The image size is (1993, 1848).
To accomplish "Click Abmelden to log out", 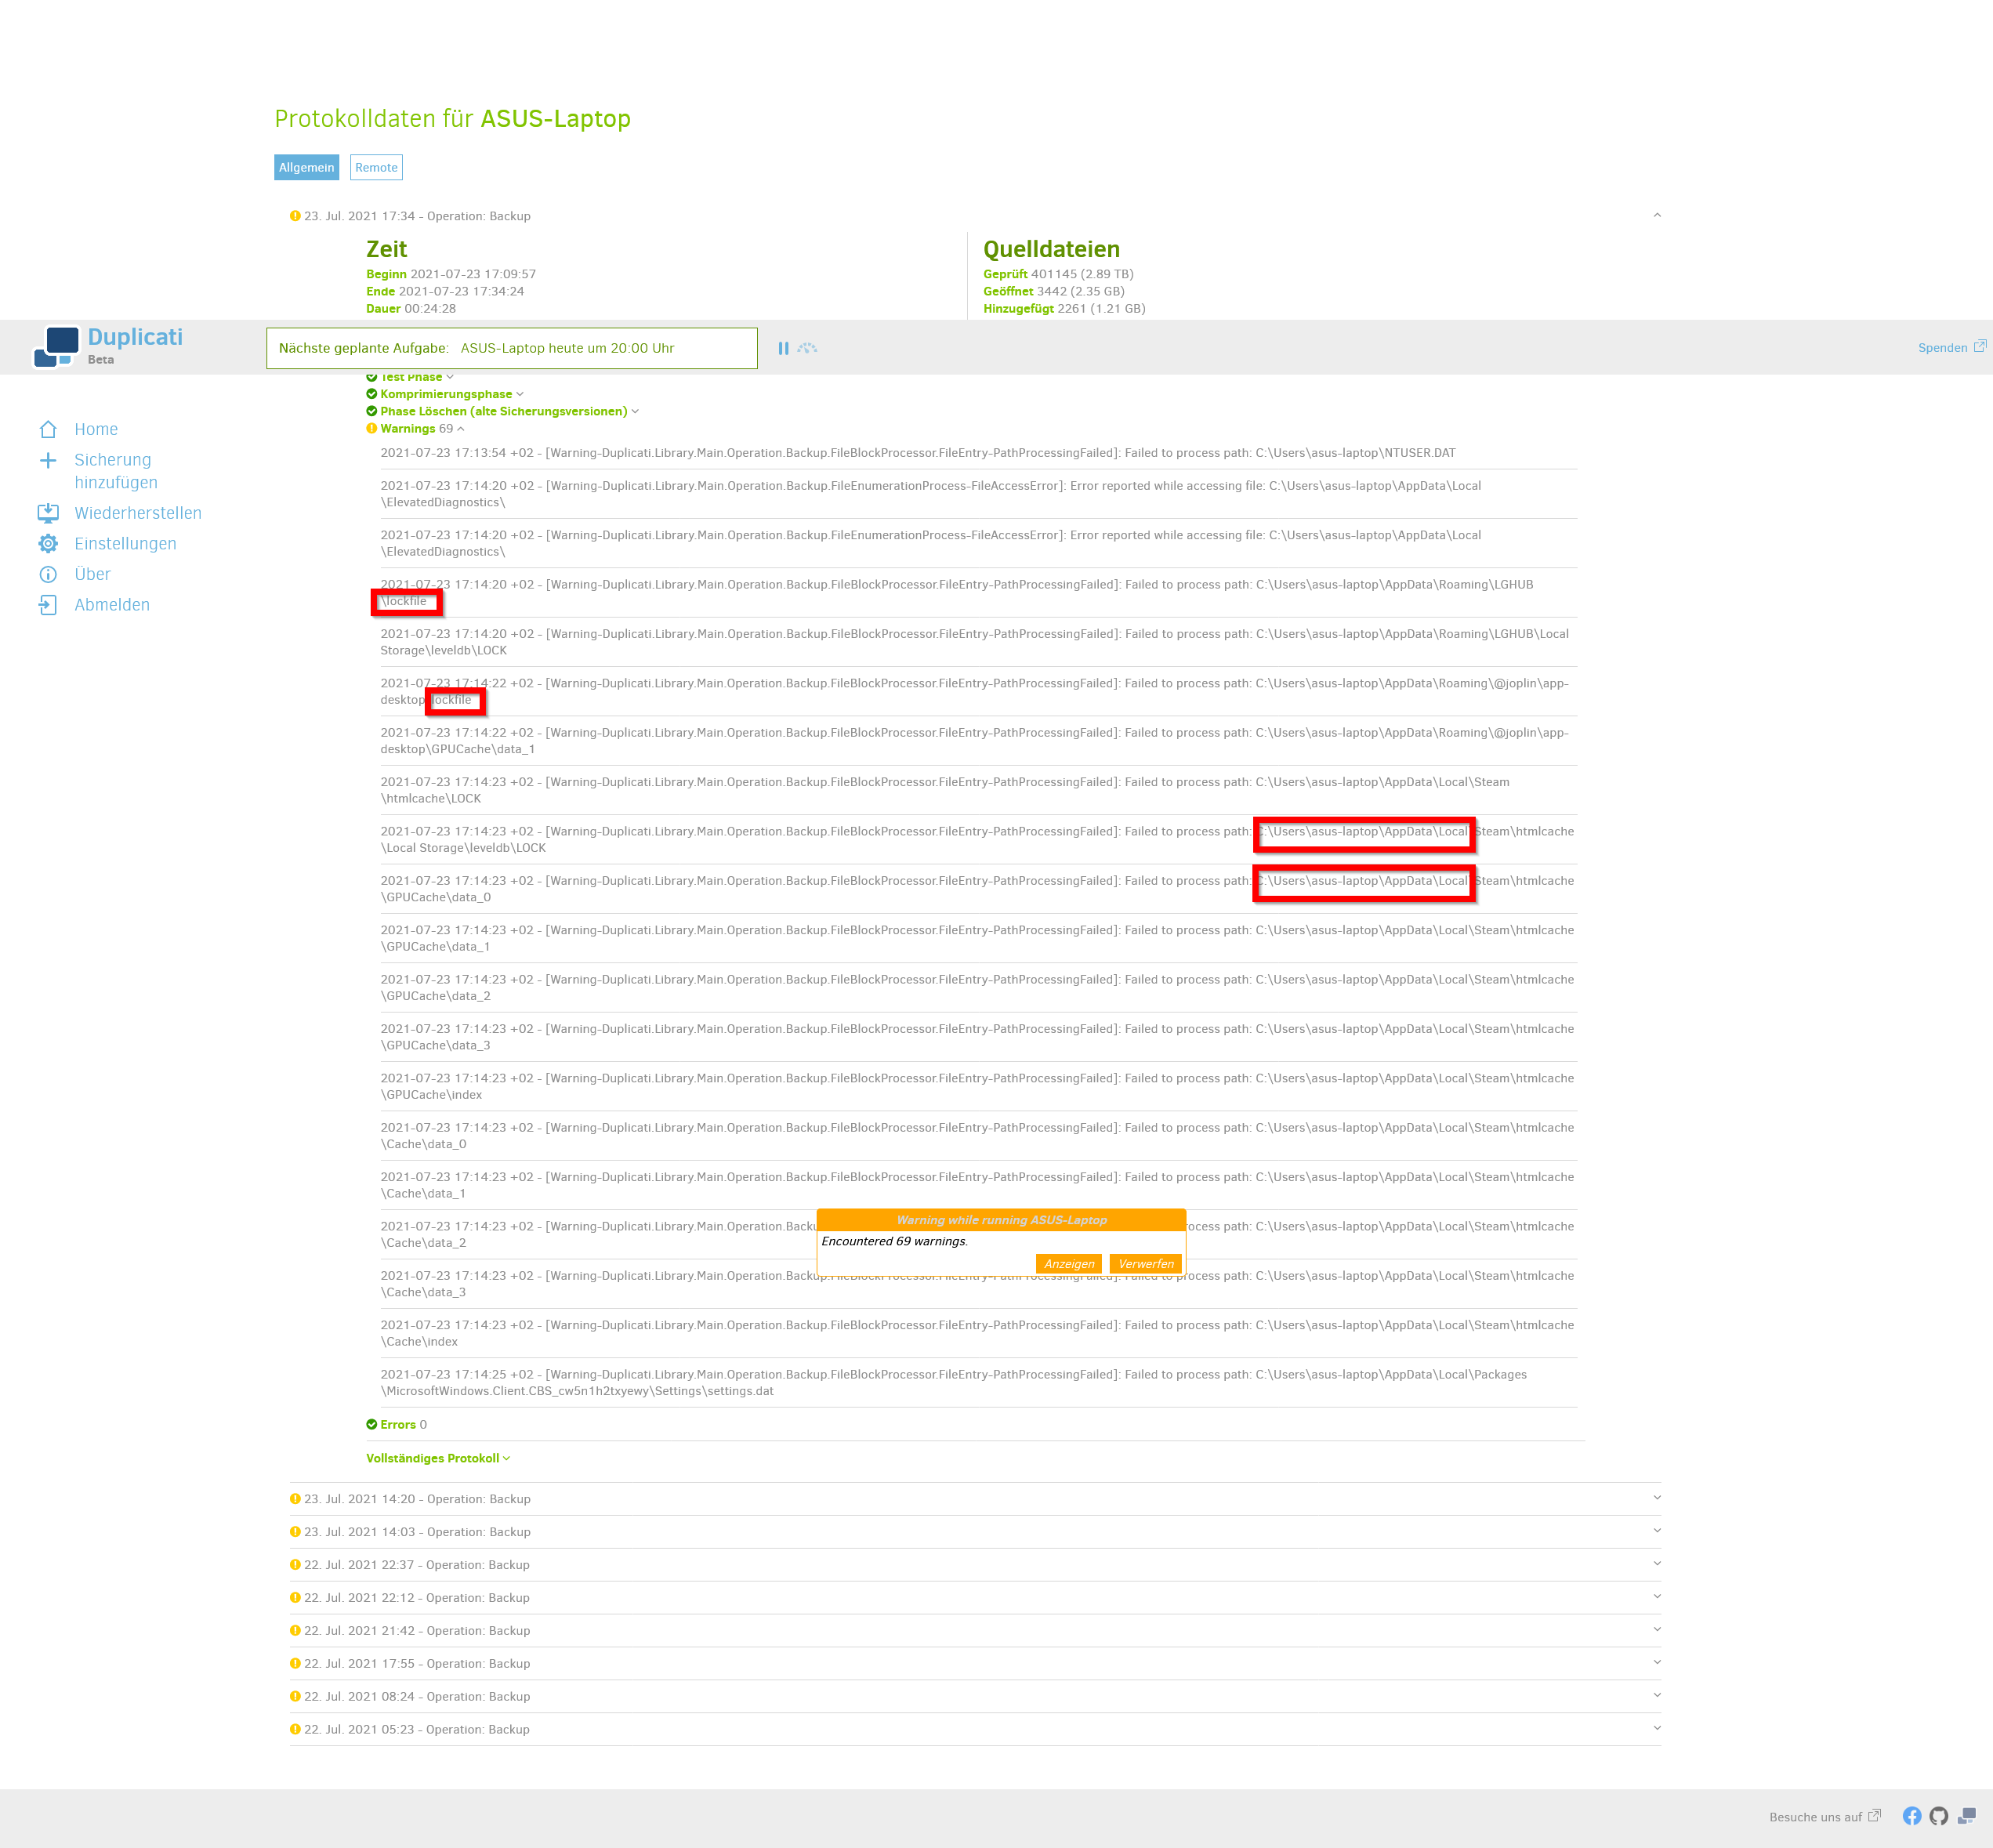I will pos(111,604).
